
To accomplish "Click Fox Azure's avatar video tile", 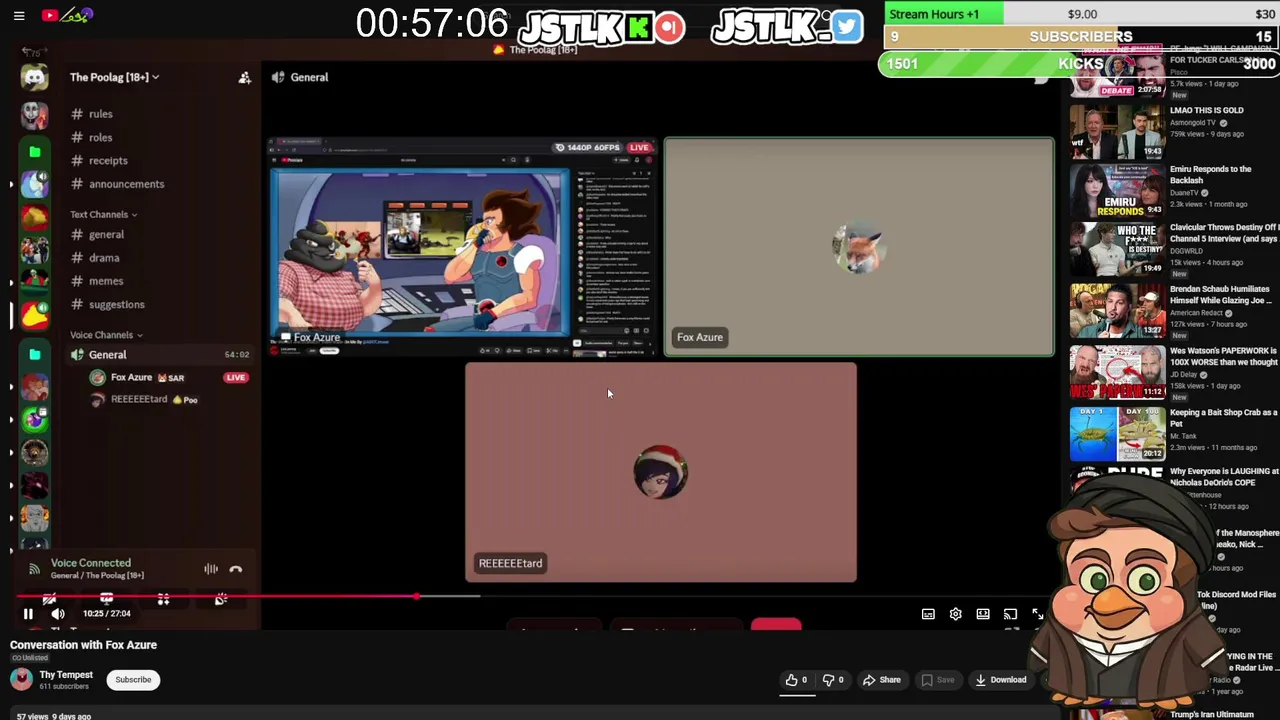I will click(859, 246).
